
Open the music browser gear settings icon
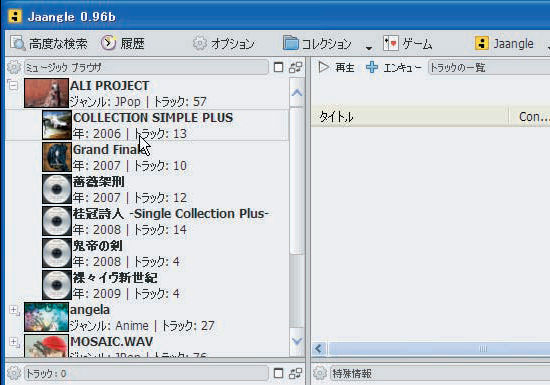pos(14,67)
